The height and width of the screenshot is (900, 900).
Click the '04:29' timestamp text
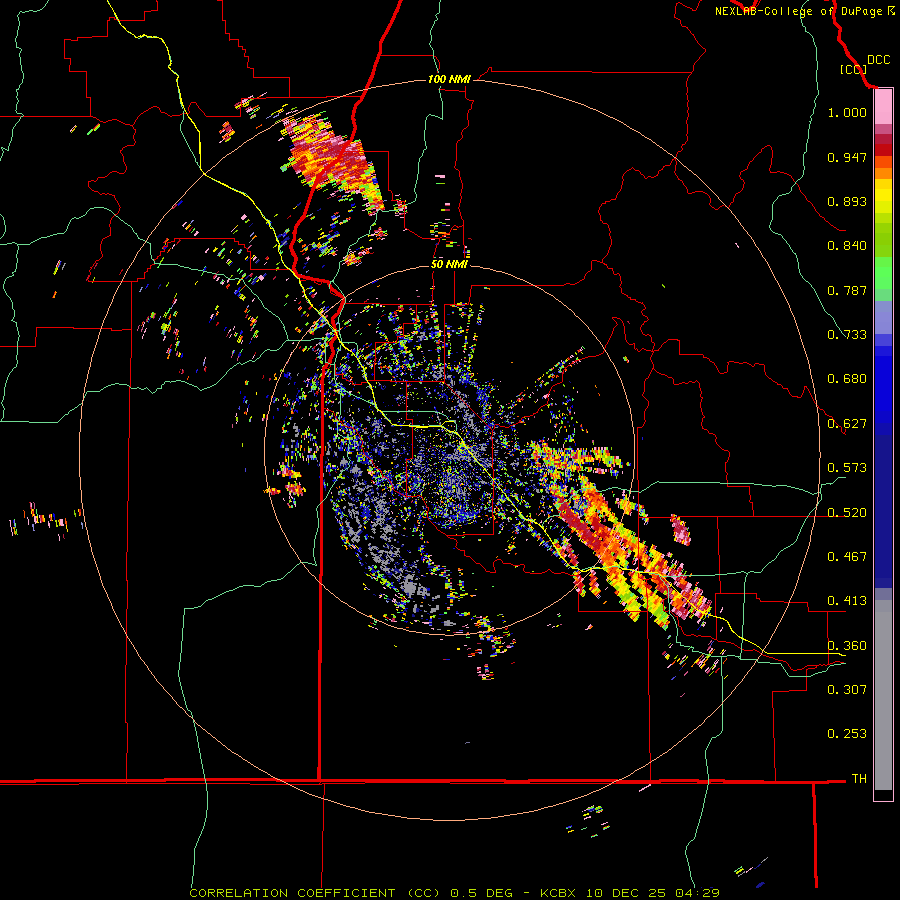[697, 893]
